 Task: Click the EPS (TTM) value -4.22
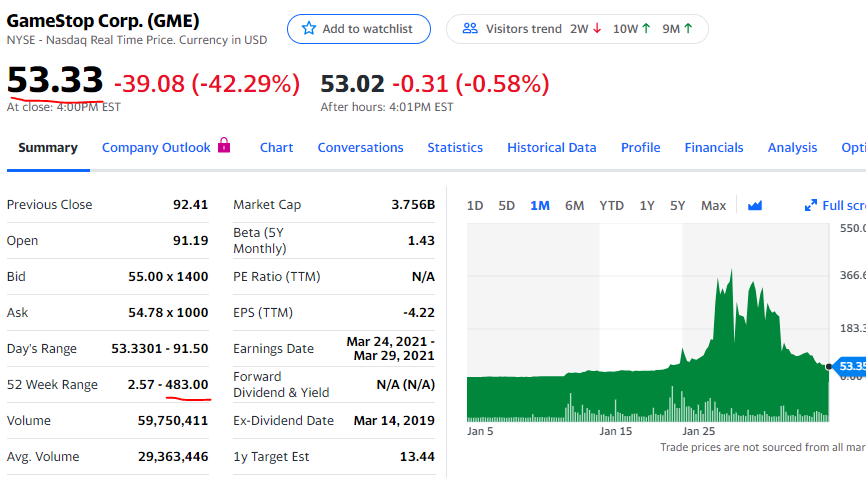point(419,312)
